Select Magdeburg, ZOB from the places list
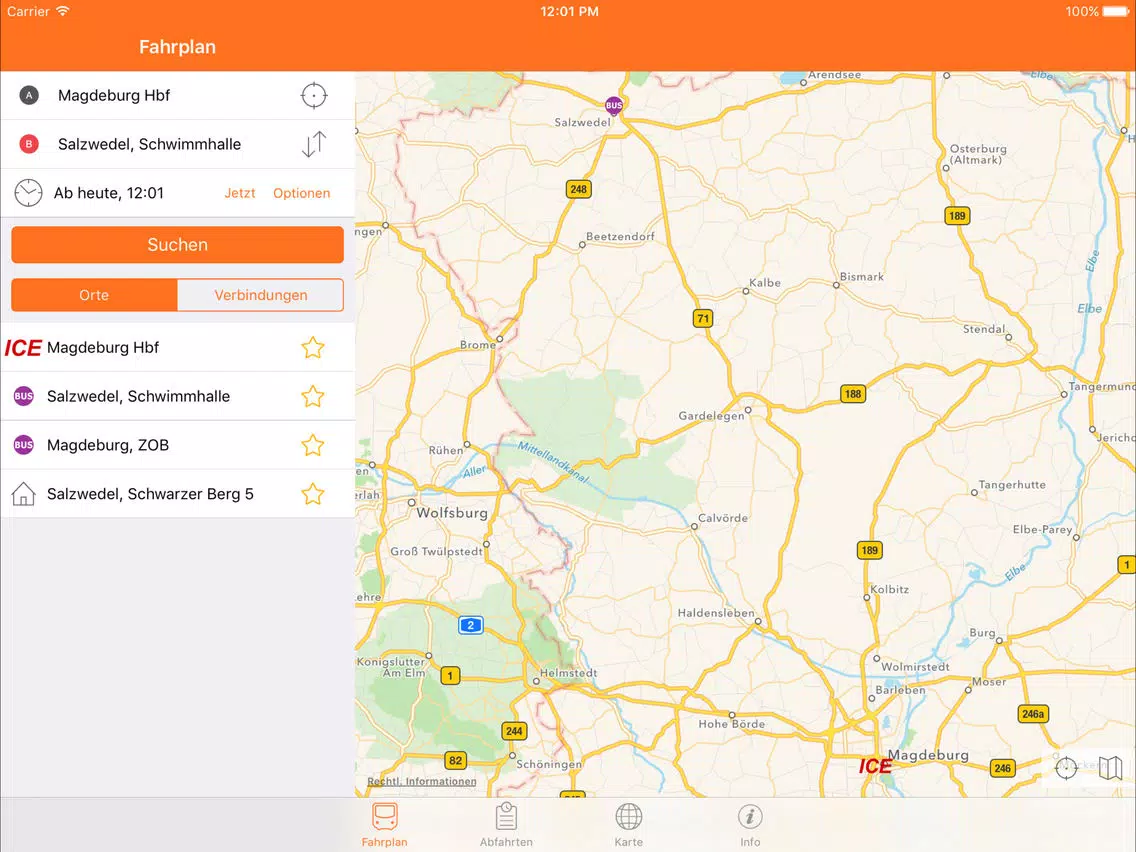 pyautogui.click(x=178, y=445)
